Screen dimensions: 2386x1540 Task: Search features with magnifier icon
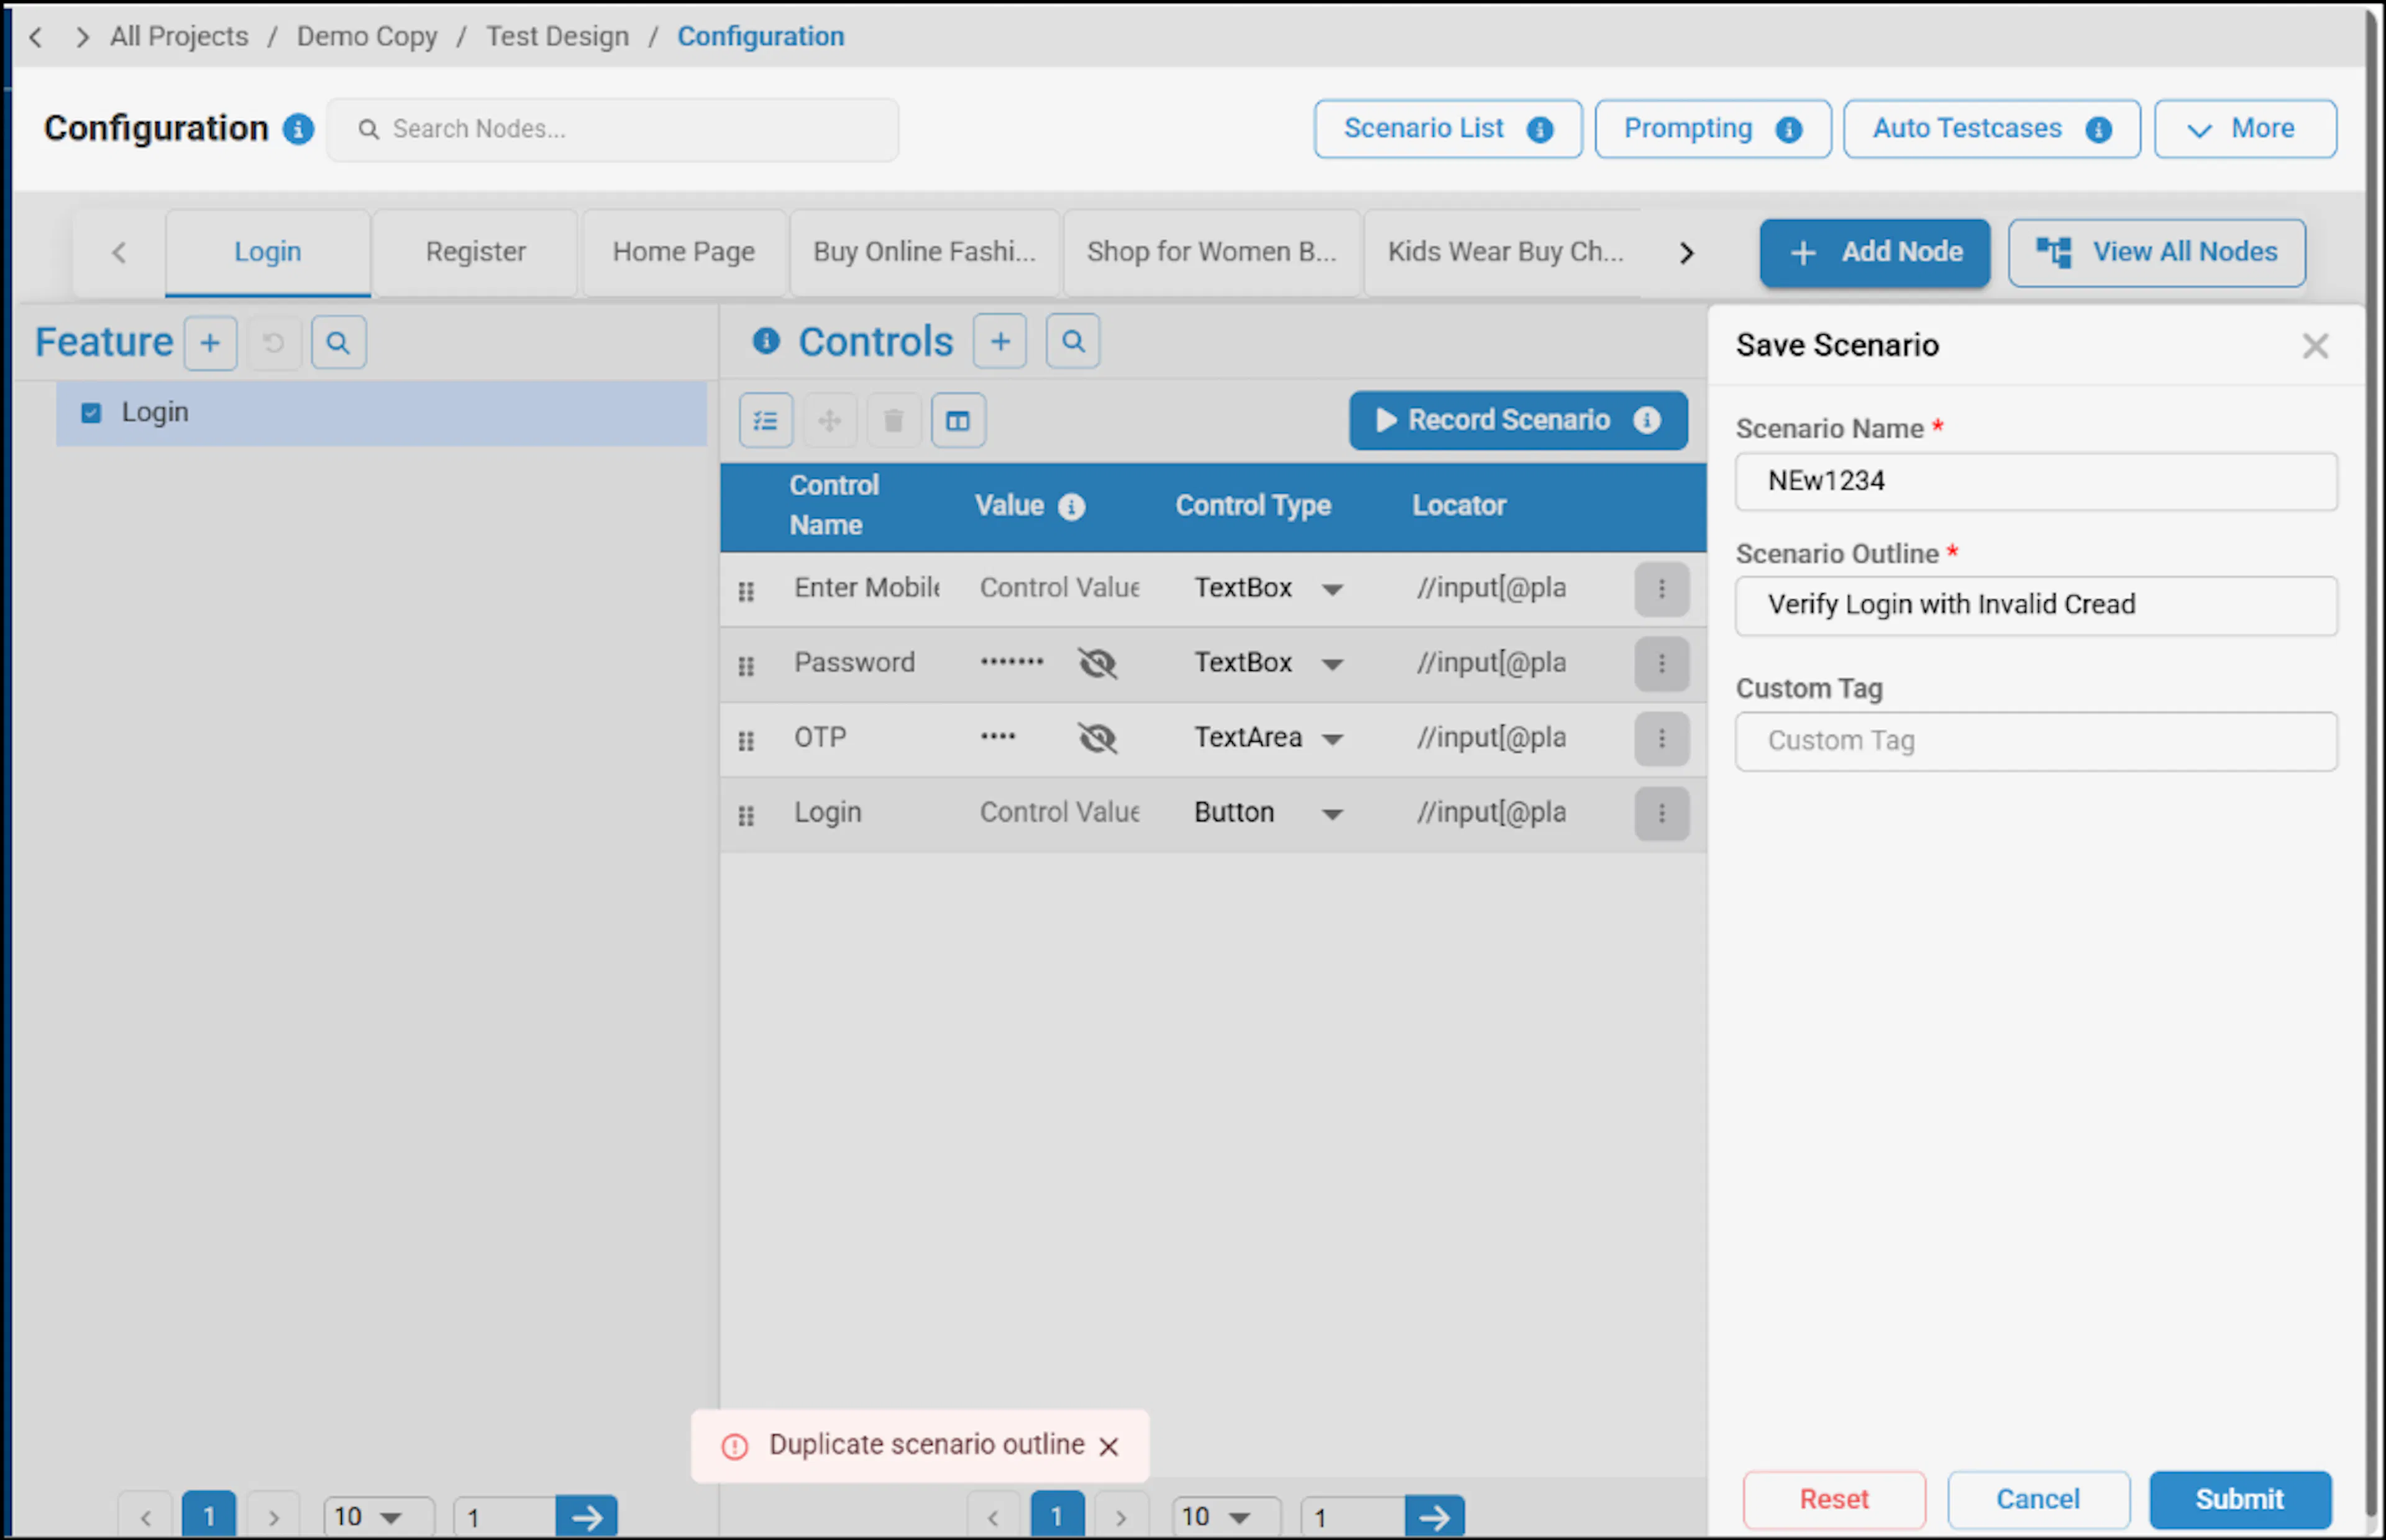click(338, 343)
